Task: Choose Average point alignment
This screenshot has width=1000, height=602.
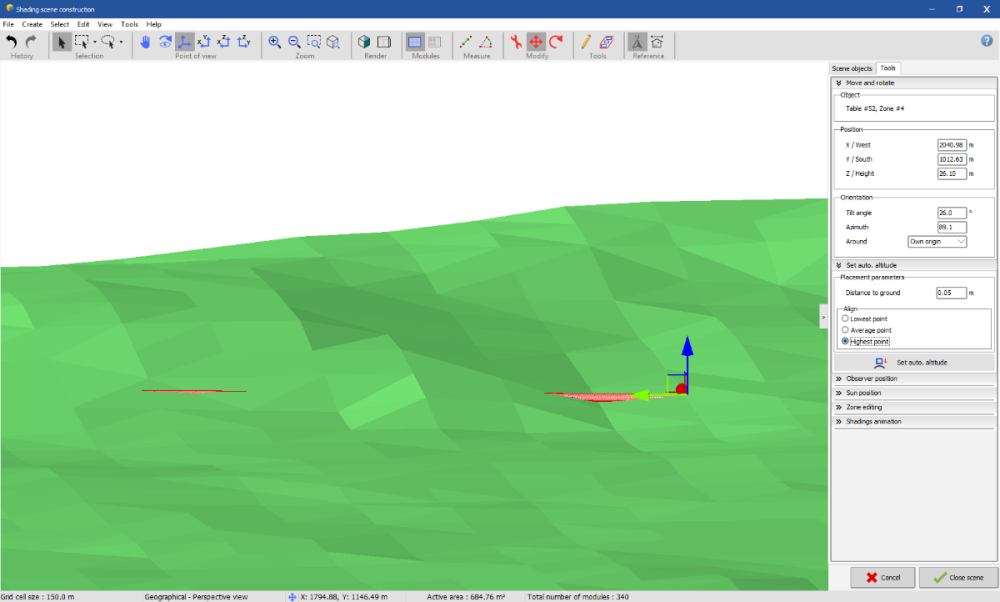Action: [846, 330]
